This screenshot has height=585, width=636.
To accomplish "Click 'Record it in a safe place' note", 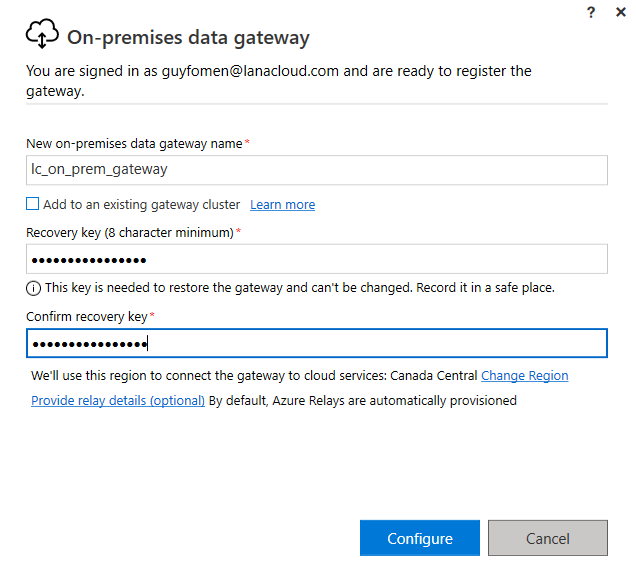I will click(485, 288).
